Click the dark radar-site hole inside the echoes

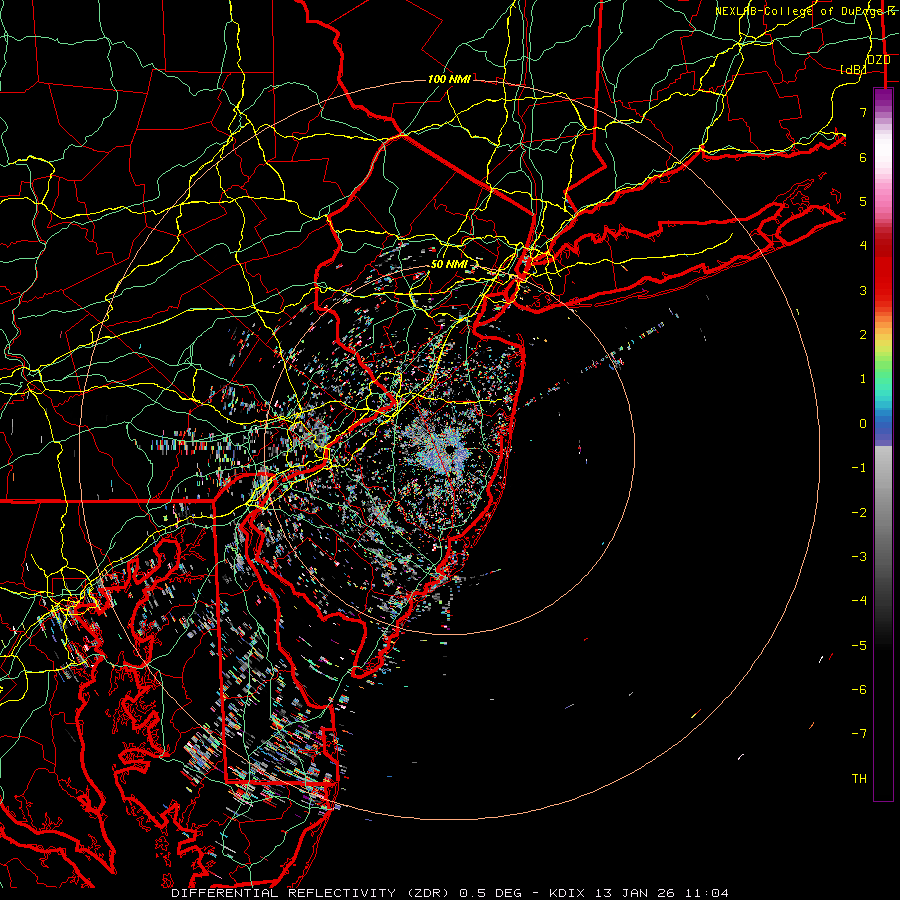(449, 451)
